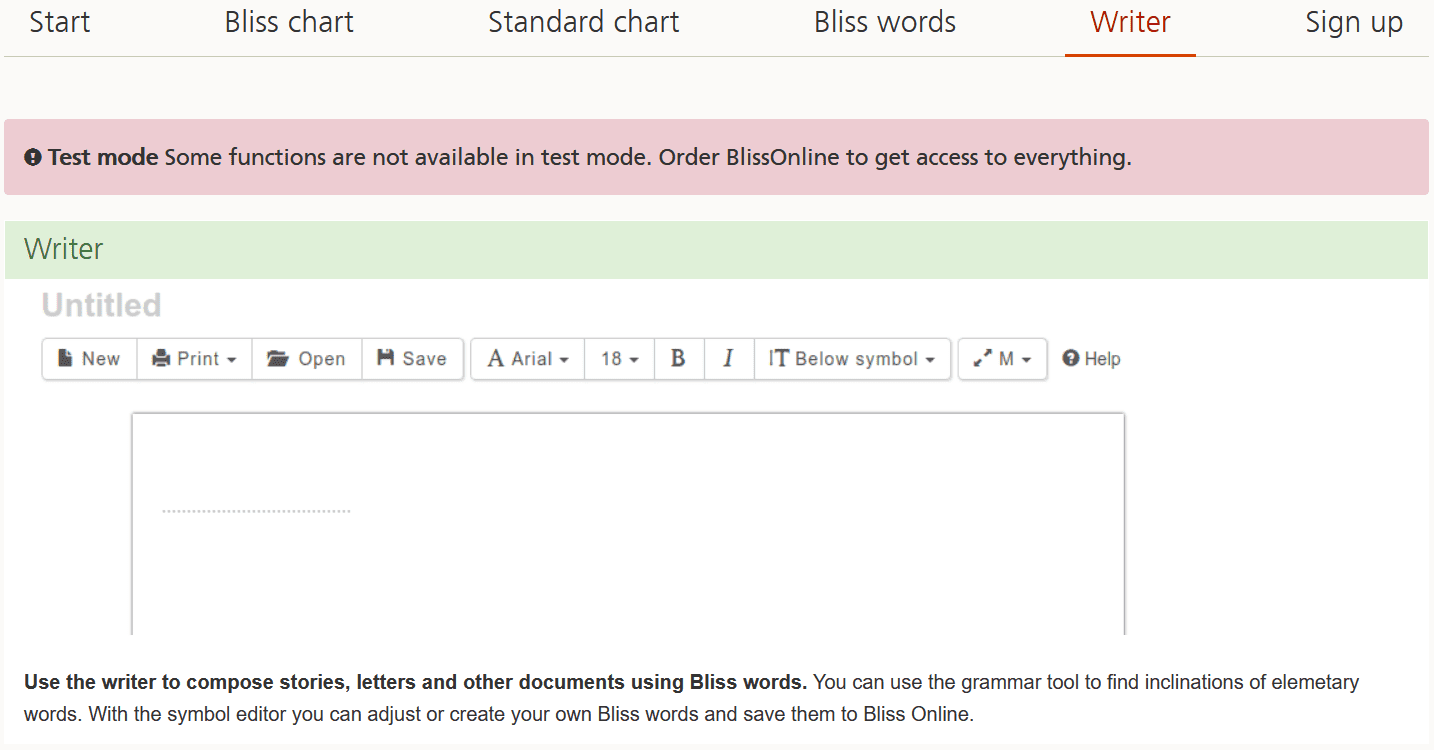
Task: Toggle italic formatting
Action: point(728,359)
